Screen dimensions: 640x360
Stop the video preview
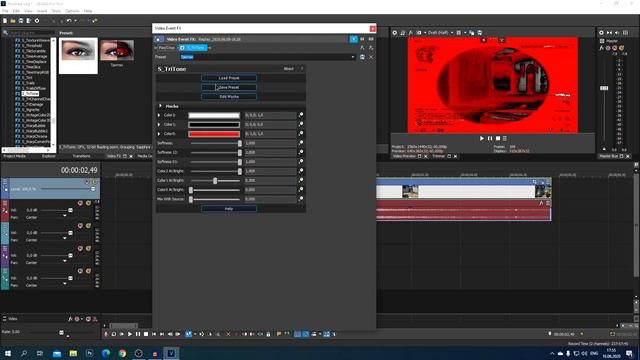(498, 139)
